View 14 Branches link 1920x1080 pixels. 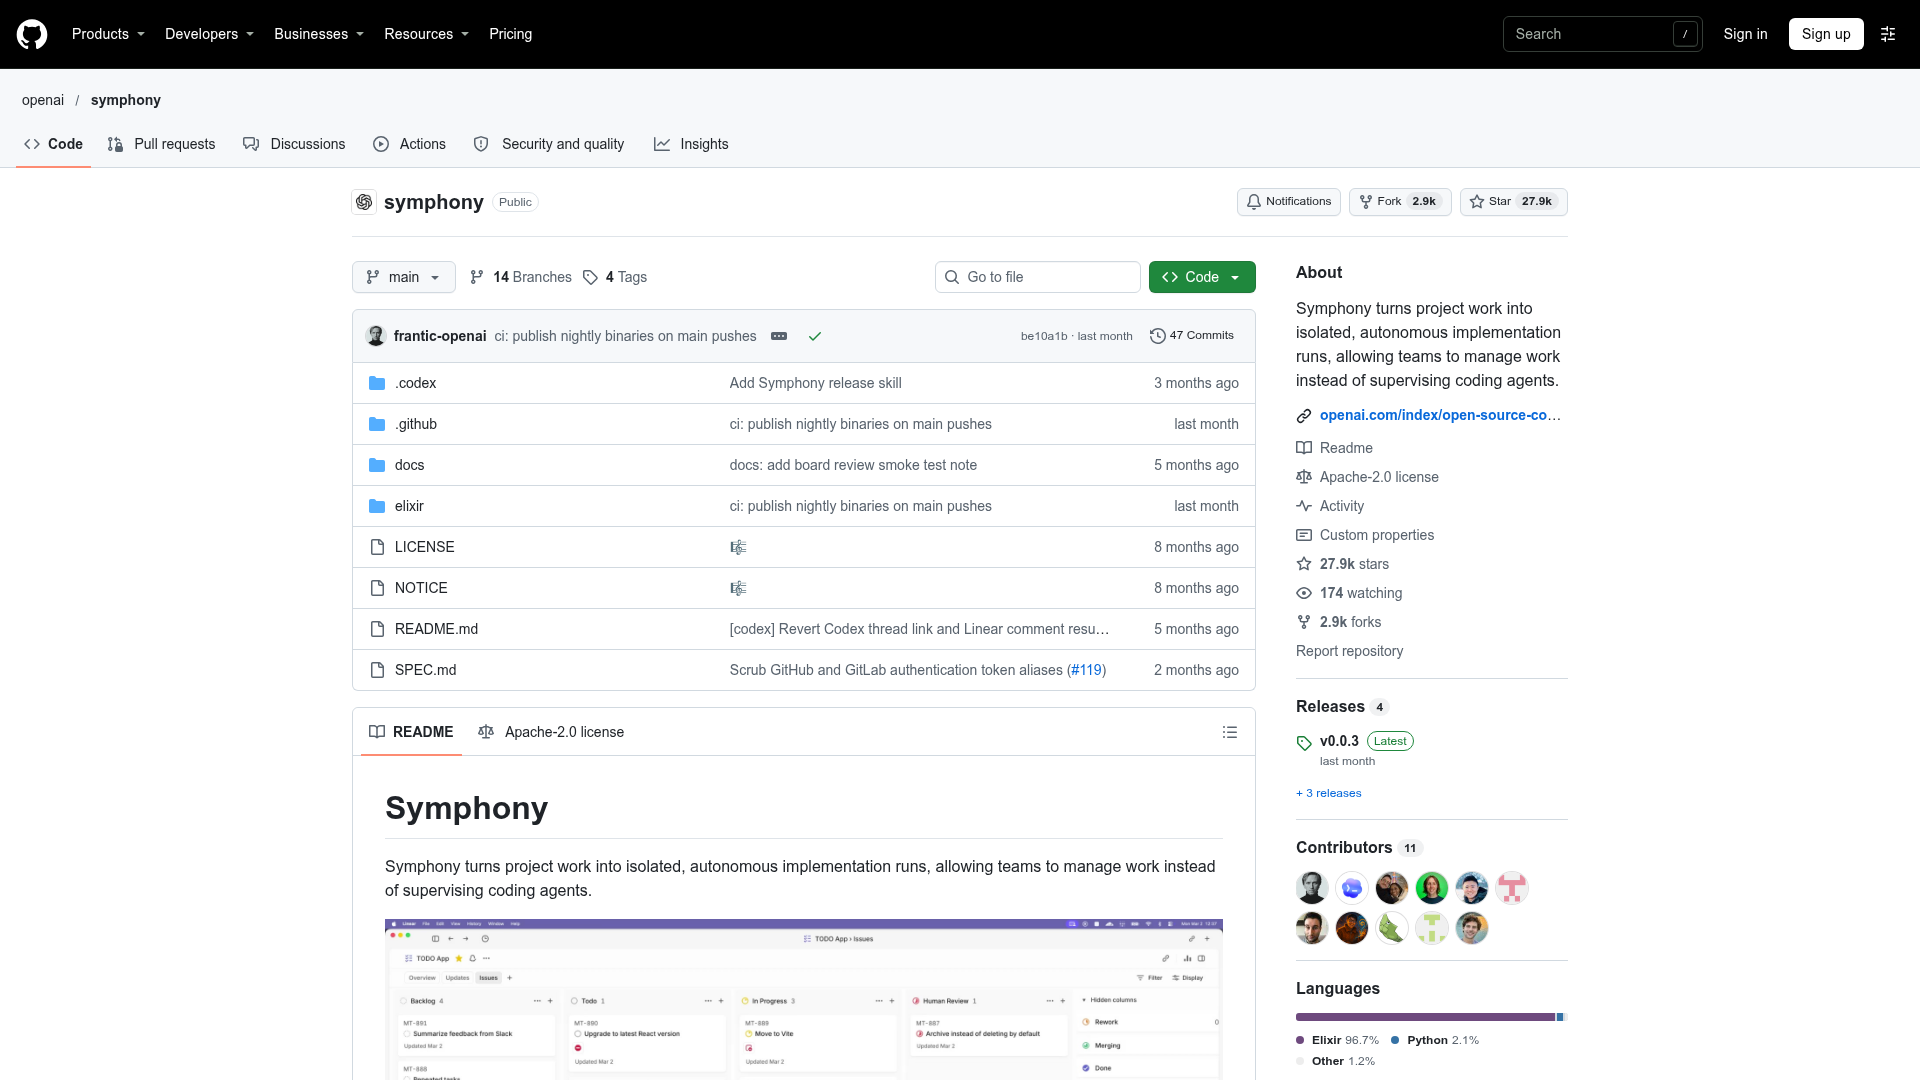coord(521,277)
